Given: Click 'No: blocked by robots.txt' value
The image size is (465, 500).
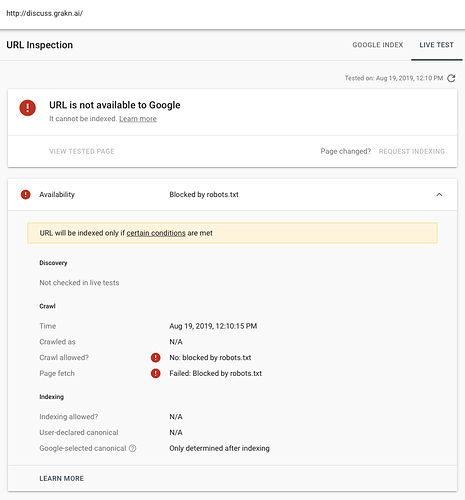Looking at the screenshot, I should point(210,358).
